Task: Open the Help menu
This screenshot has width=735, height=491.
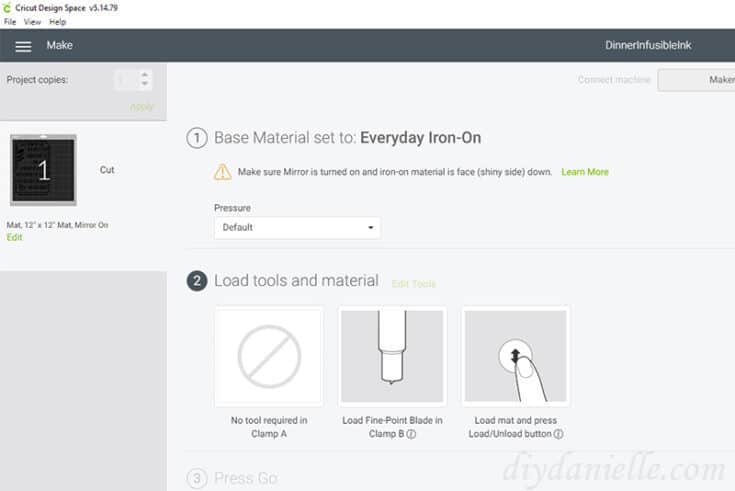Action: 57,22
